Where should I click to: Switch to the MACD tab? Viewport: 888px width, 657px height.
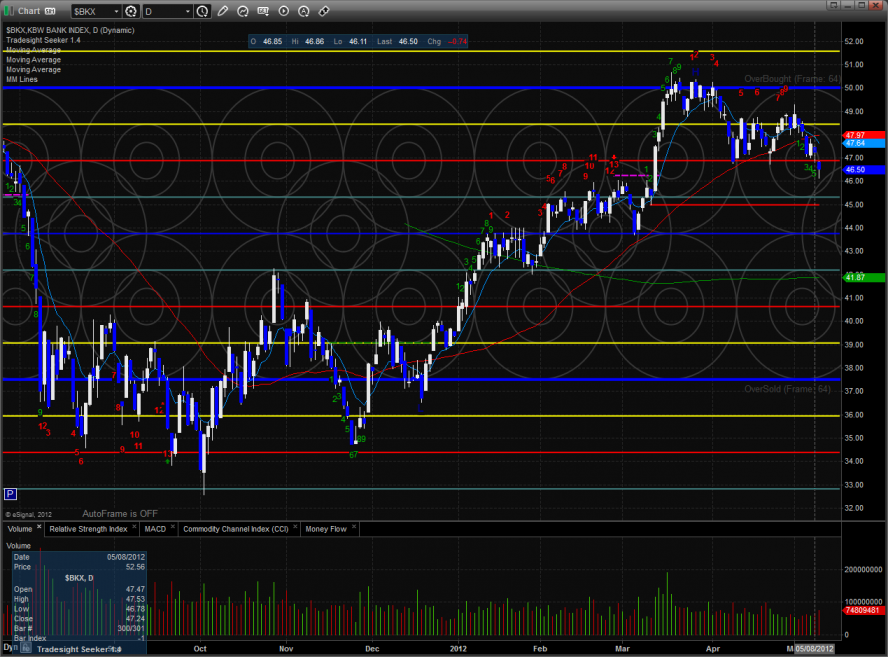click(x=154, y=527)
